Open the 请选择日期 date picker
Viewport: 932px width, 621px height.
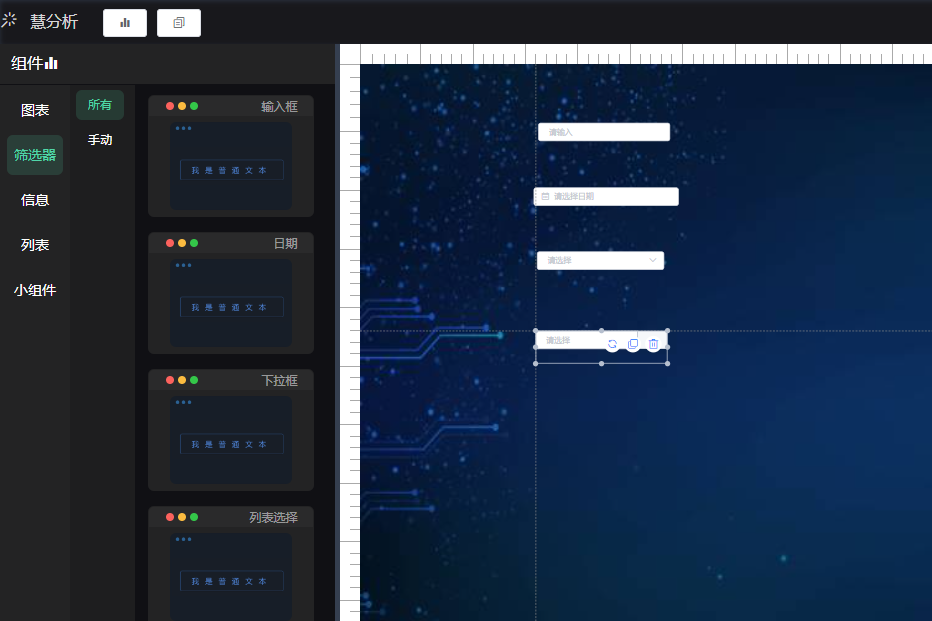click(x=612, y=197)
